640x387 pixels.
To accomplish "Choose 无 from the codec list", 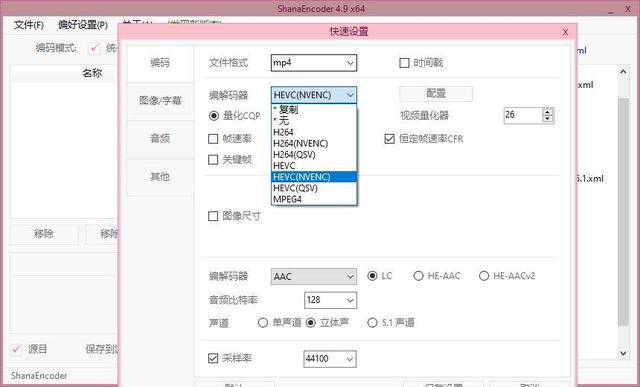I will point(313,120).
